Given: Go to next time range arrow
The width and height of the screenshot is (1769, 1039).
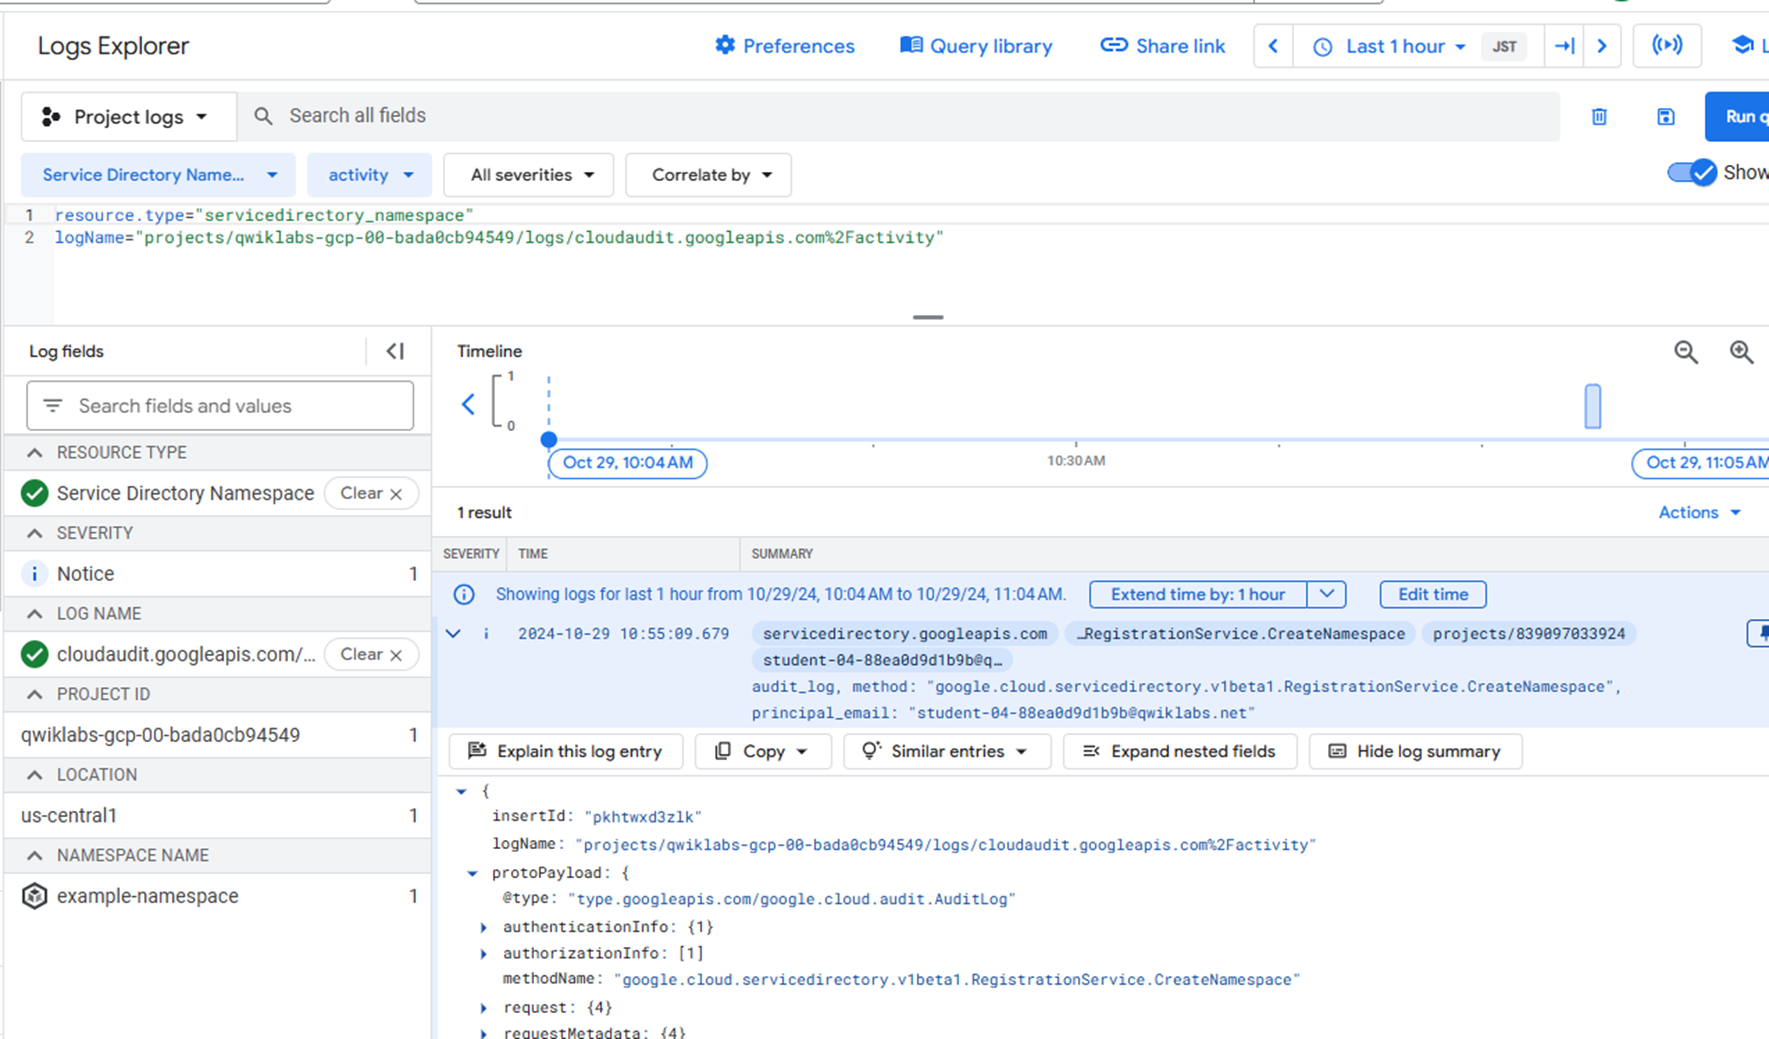Looking at the screenshot, I should [x=1602, y=46].
